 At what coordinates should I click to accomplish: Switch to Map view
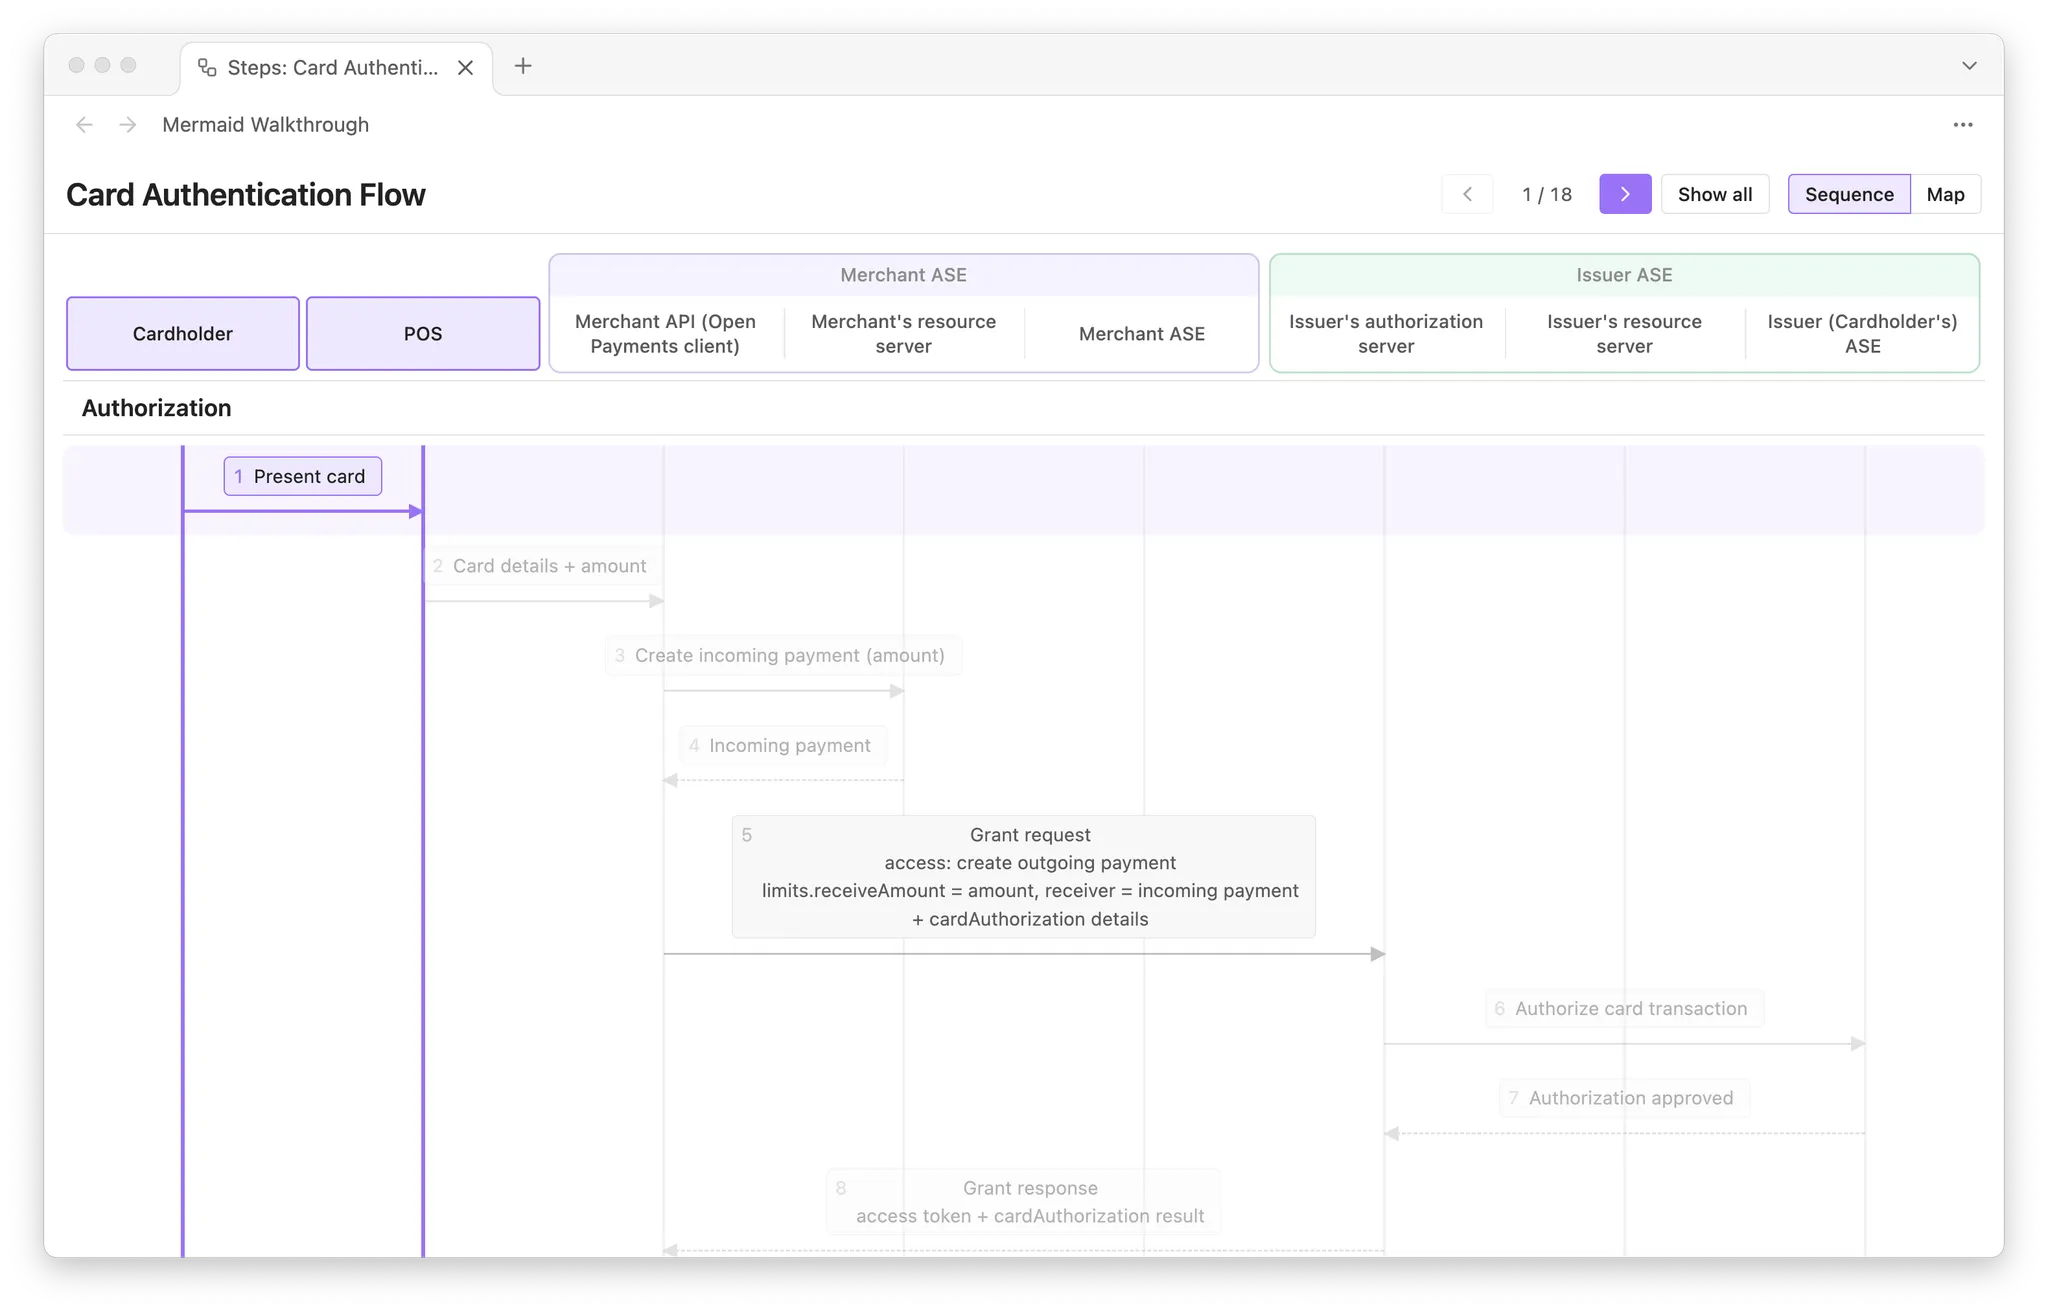coord(1945,194)
